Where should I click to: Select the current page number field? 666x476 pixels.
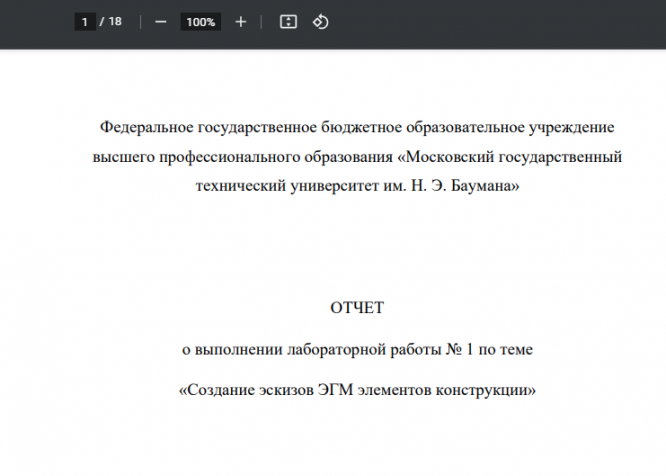pos(85,22)
